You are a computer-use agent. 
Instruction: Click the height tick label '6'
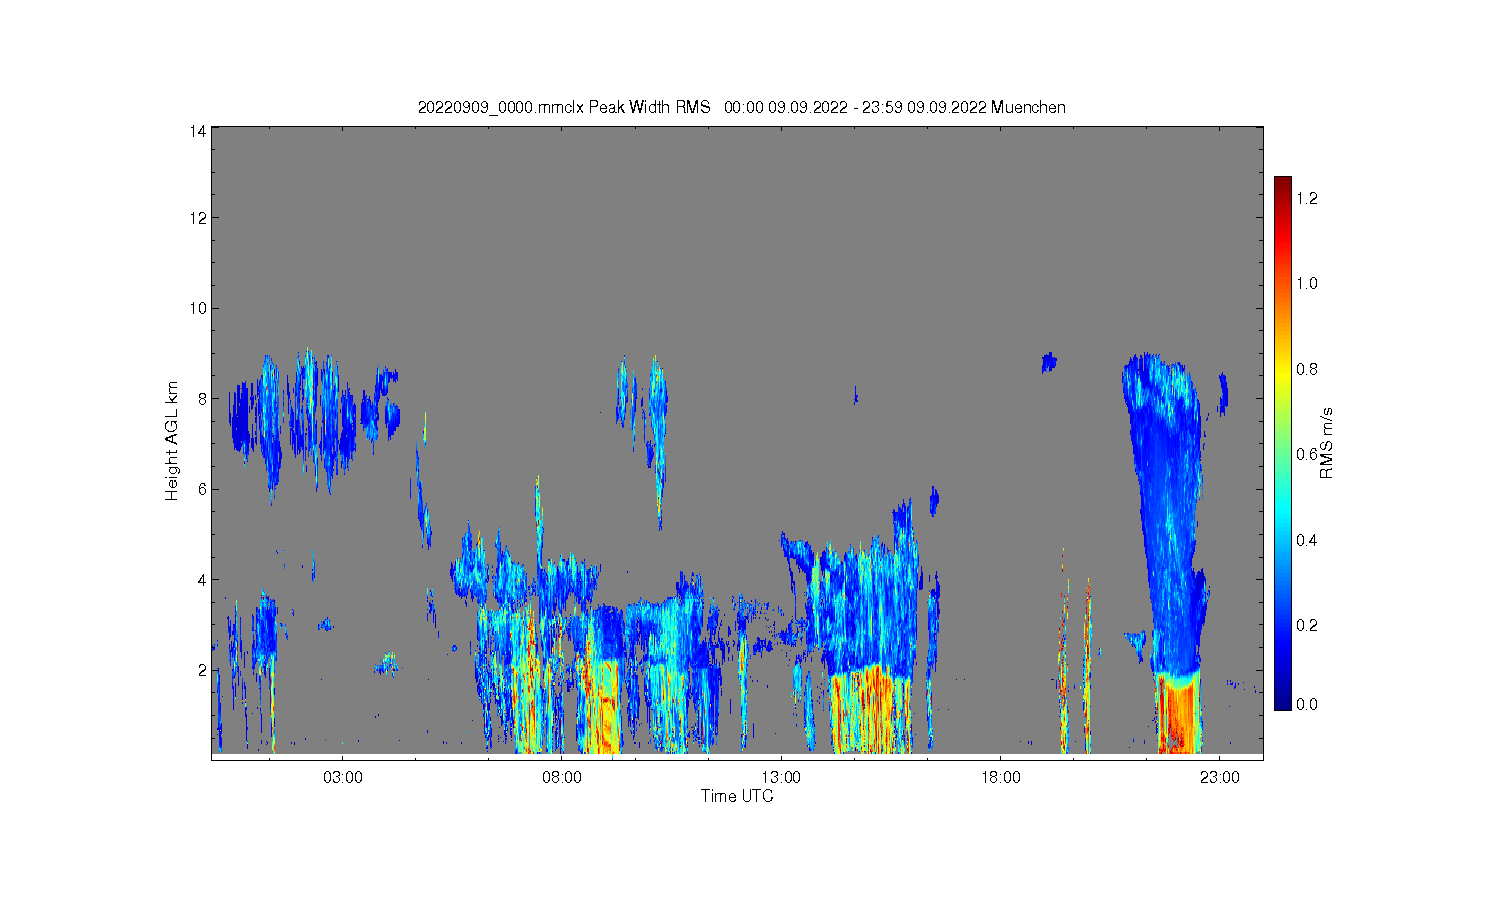[202, 489]
